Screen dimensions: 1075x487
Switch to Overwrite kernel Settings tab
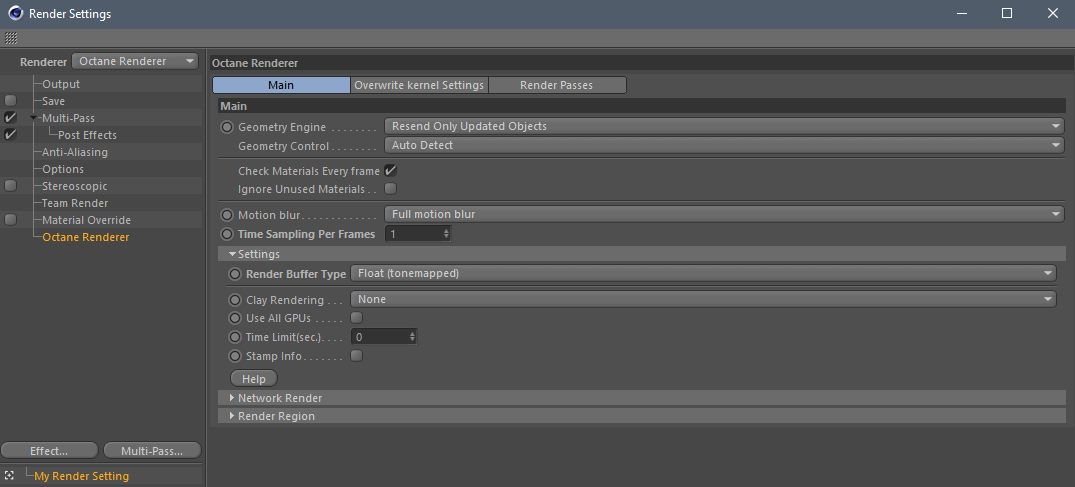(419, 85)
